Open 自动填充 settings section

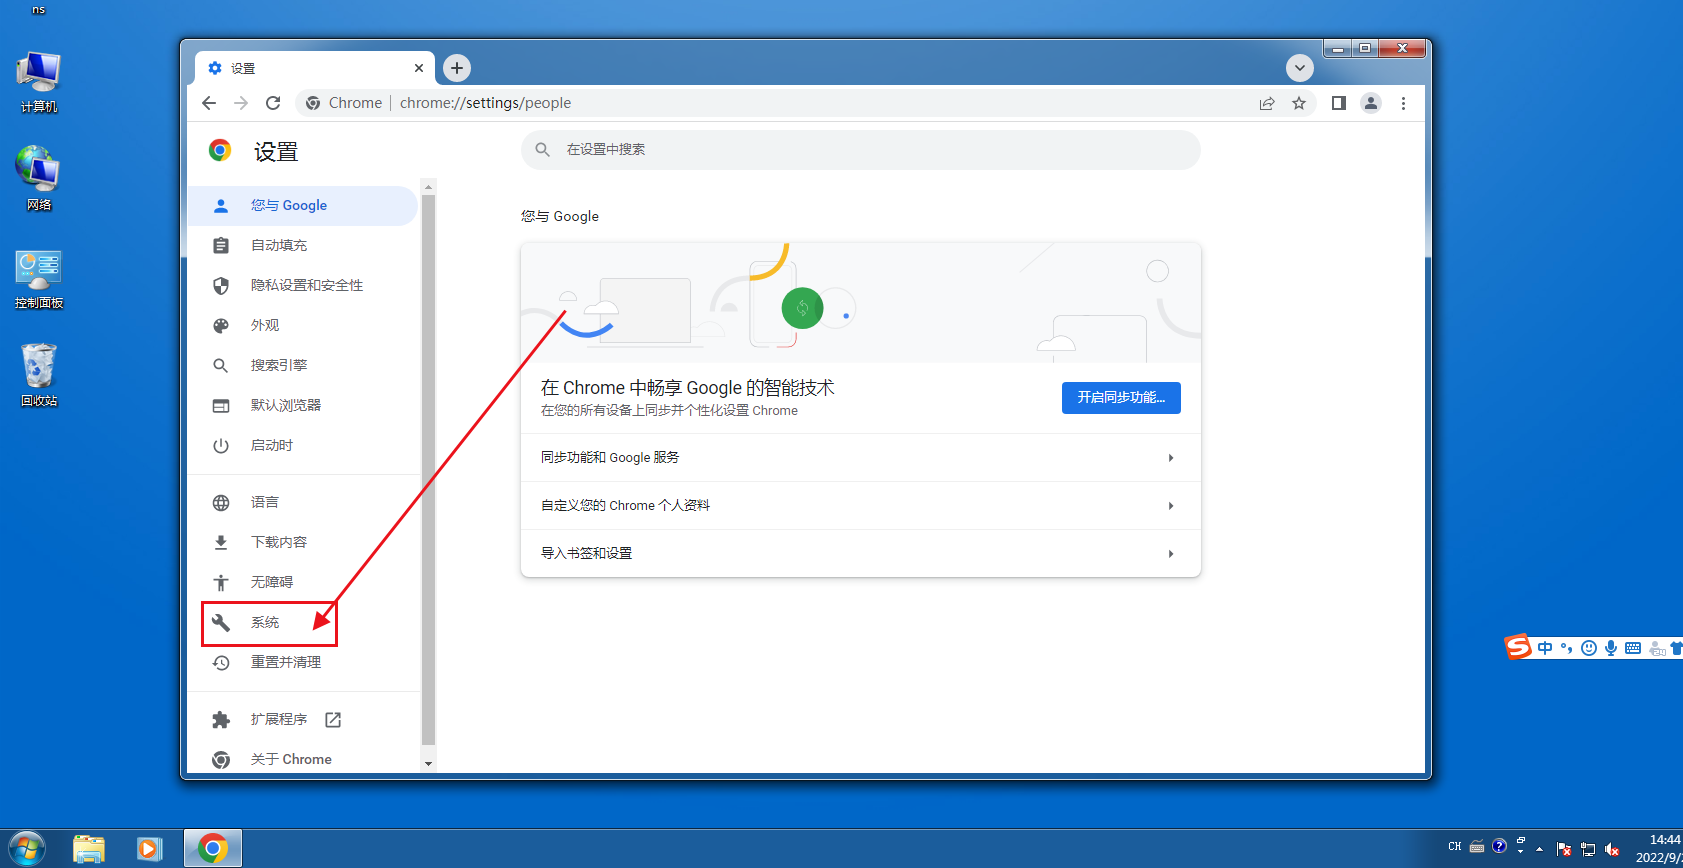tap(303, 245)
